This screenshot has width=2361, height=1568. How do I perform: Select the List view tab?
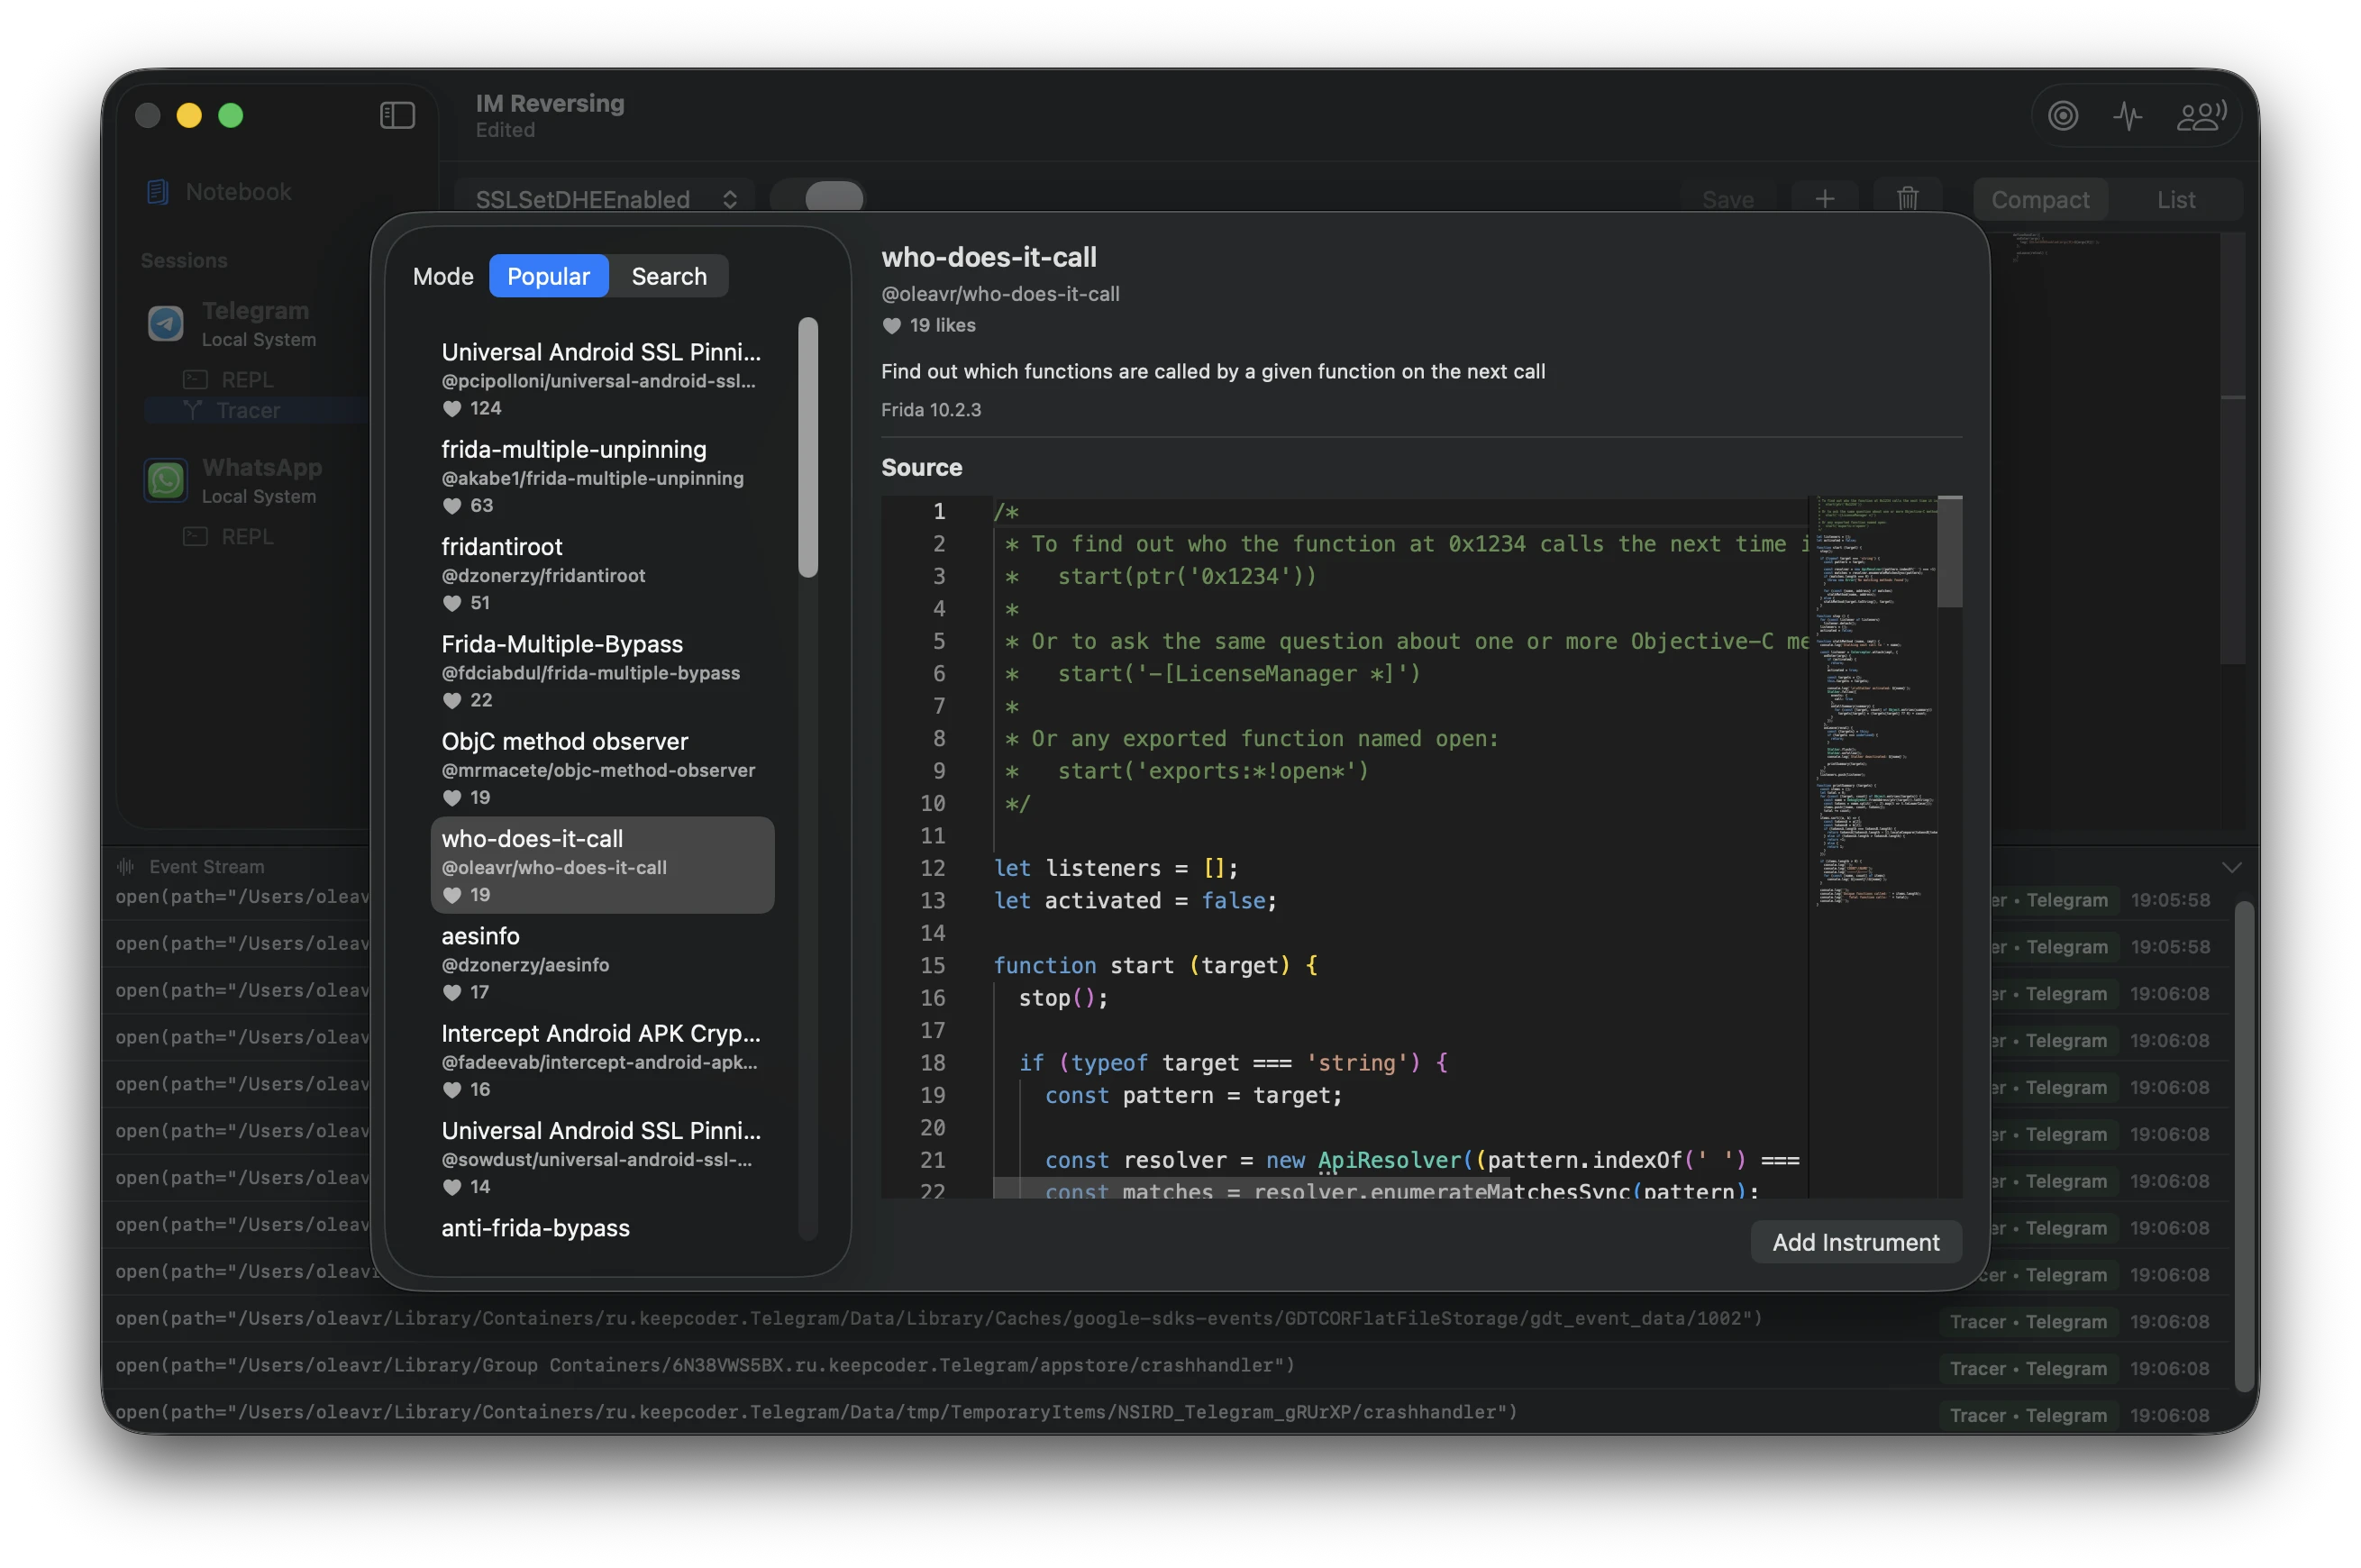(2175, 199)
